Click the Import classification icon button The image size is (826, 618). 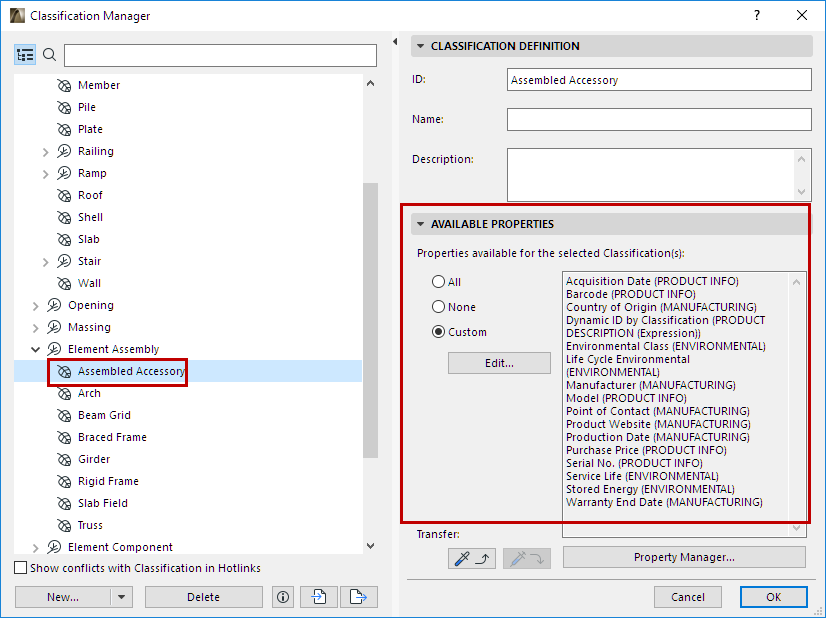pyautogui.click(x=319, y=597)
